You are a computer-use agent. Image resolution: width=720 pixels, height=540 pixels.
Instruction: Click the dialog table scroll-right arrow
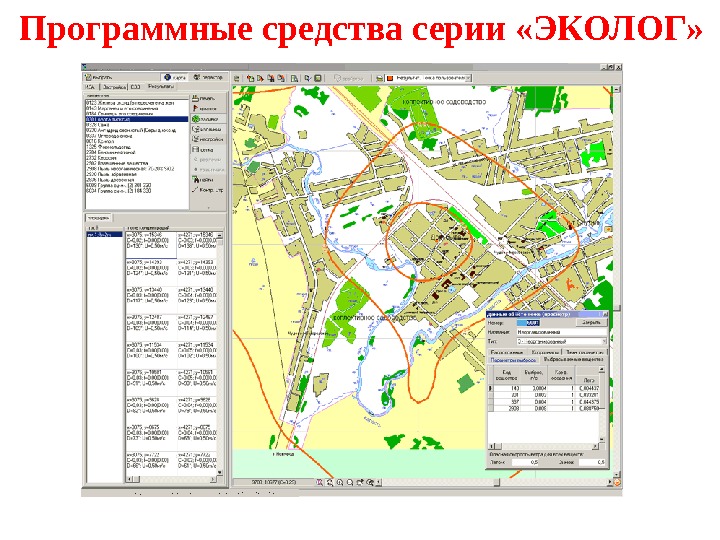click(595, 446)
